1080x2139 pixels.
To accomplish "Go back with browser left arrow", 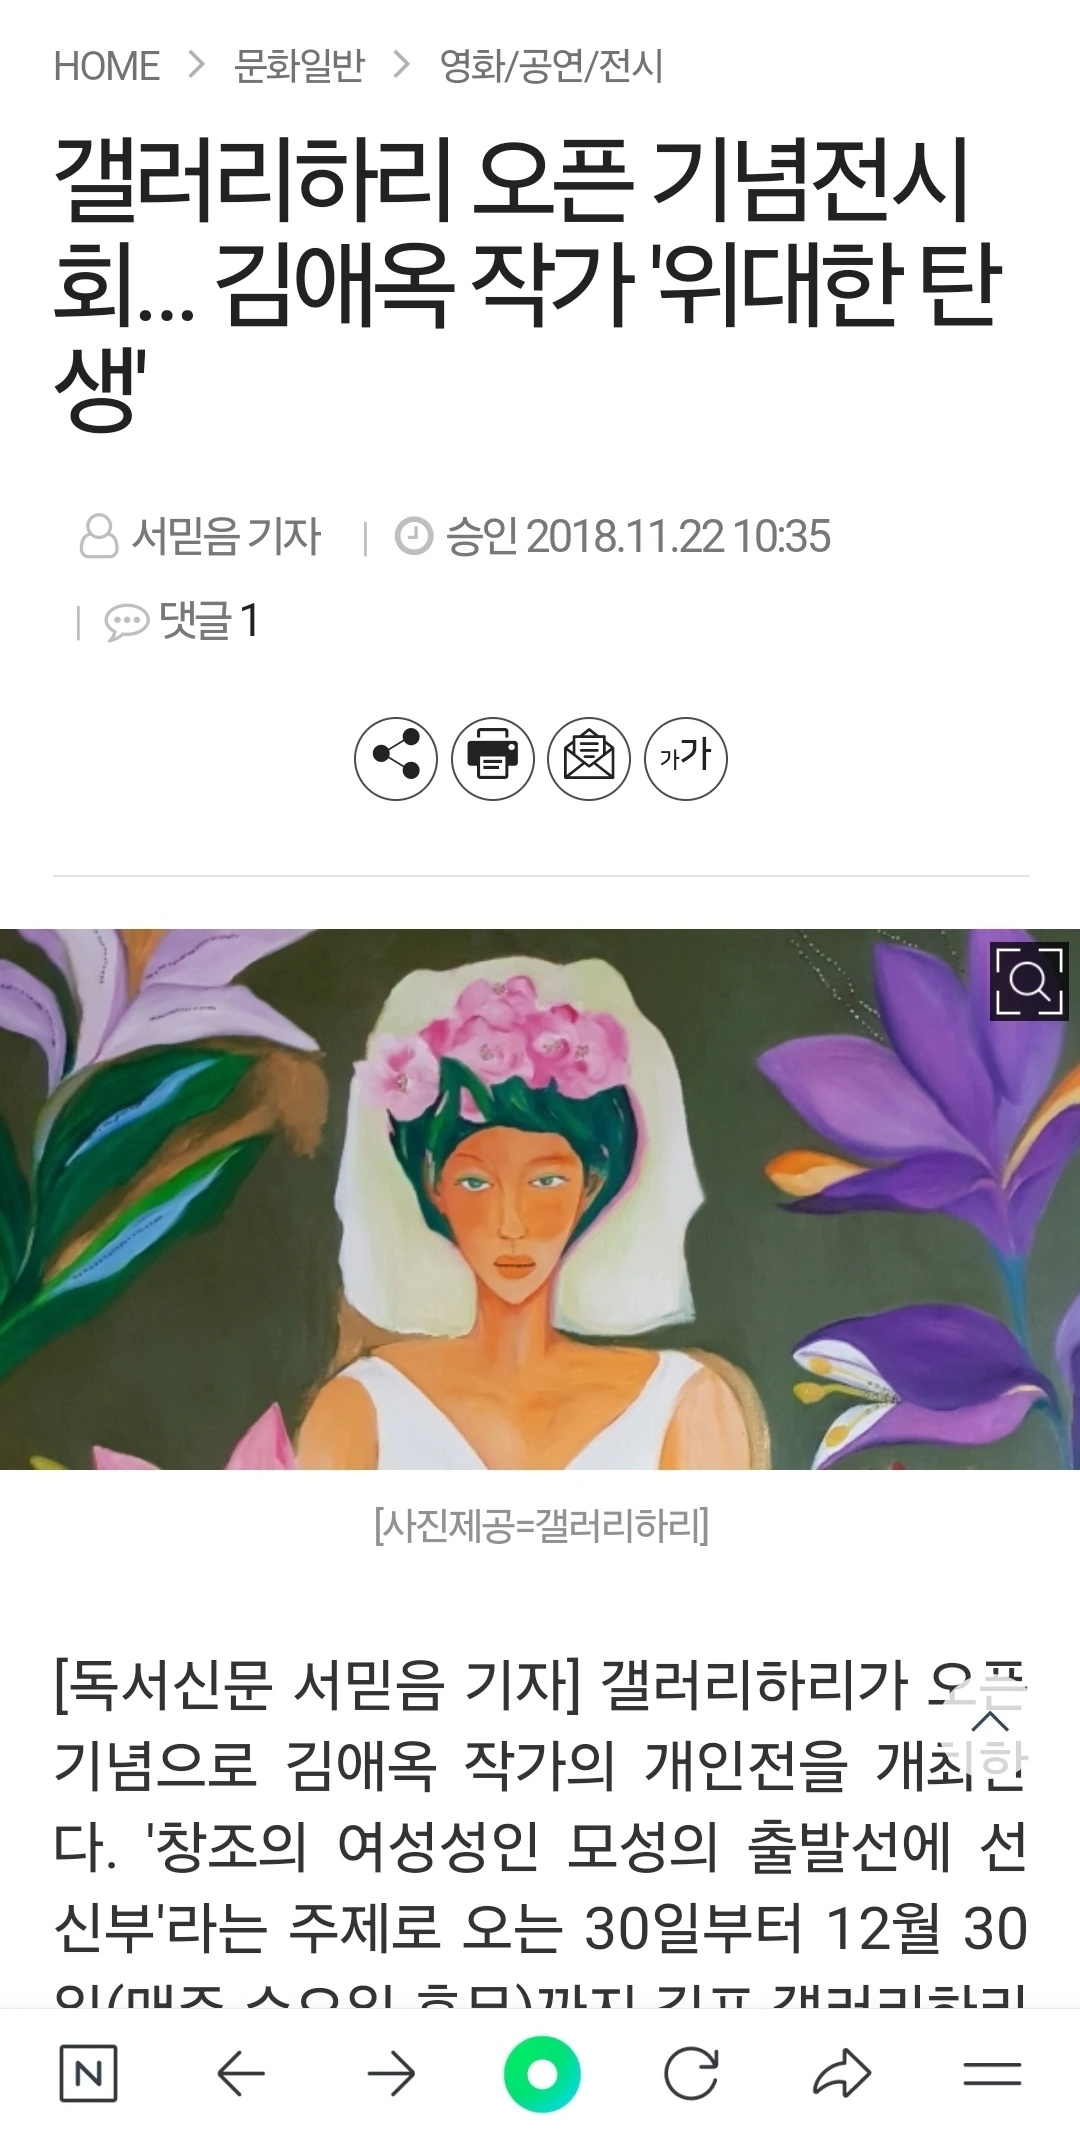I will tap(241, 2073).
